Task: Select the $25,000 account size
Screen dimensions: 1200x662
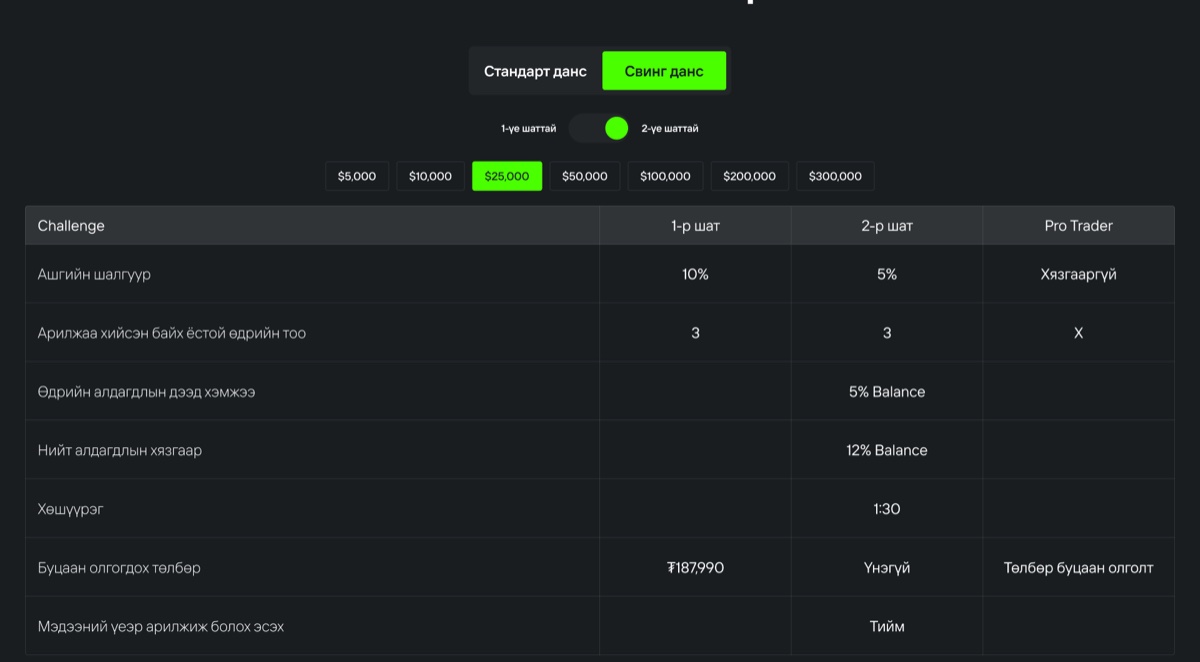Action: point(507,176)
